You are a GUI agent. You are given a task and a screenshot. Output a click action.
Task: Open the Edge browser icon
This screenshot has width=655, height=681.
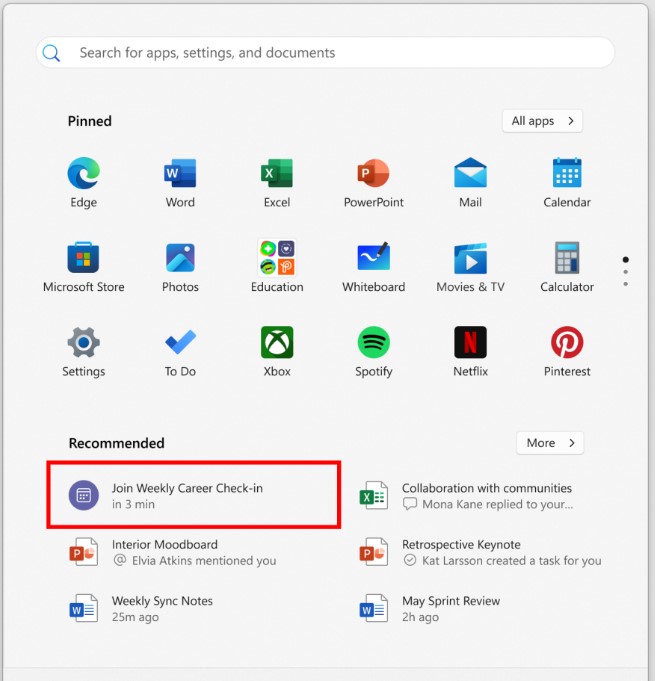[83, 173]
